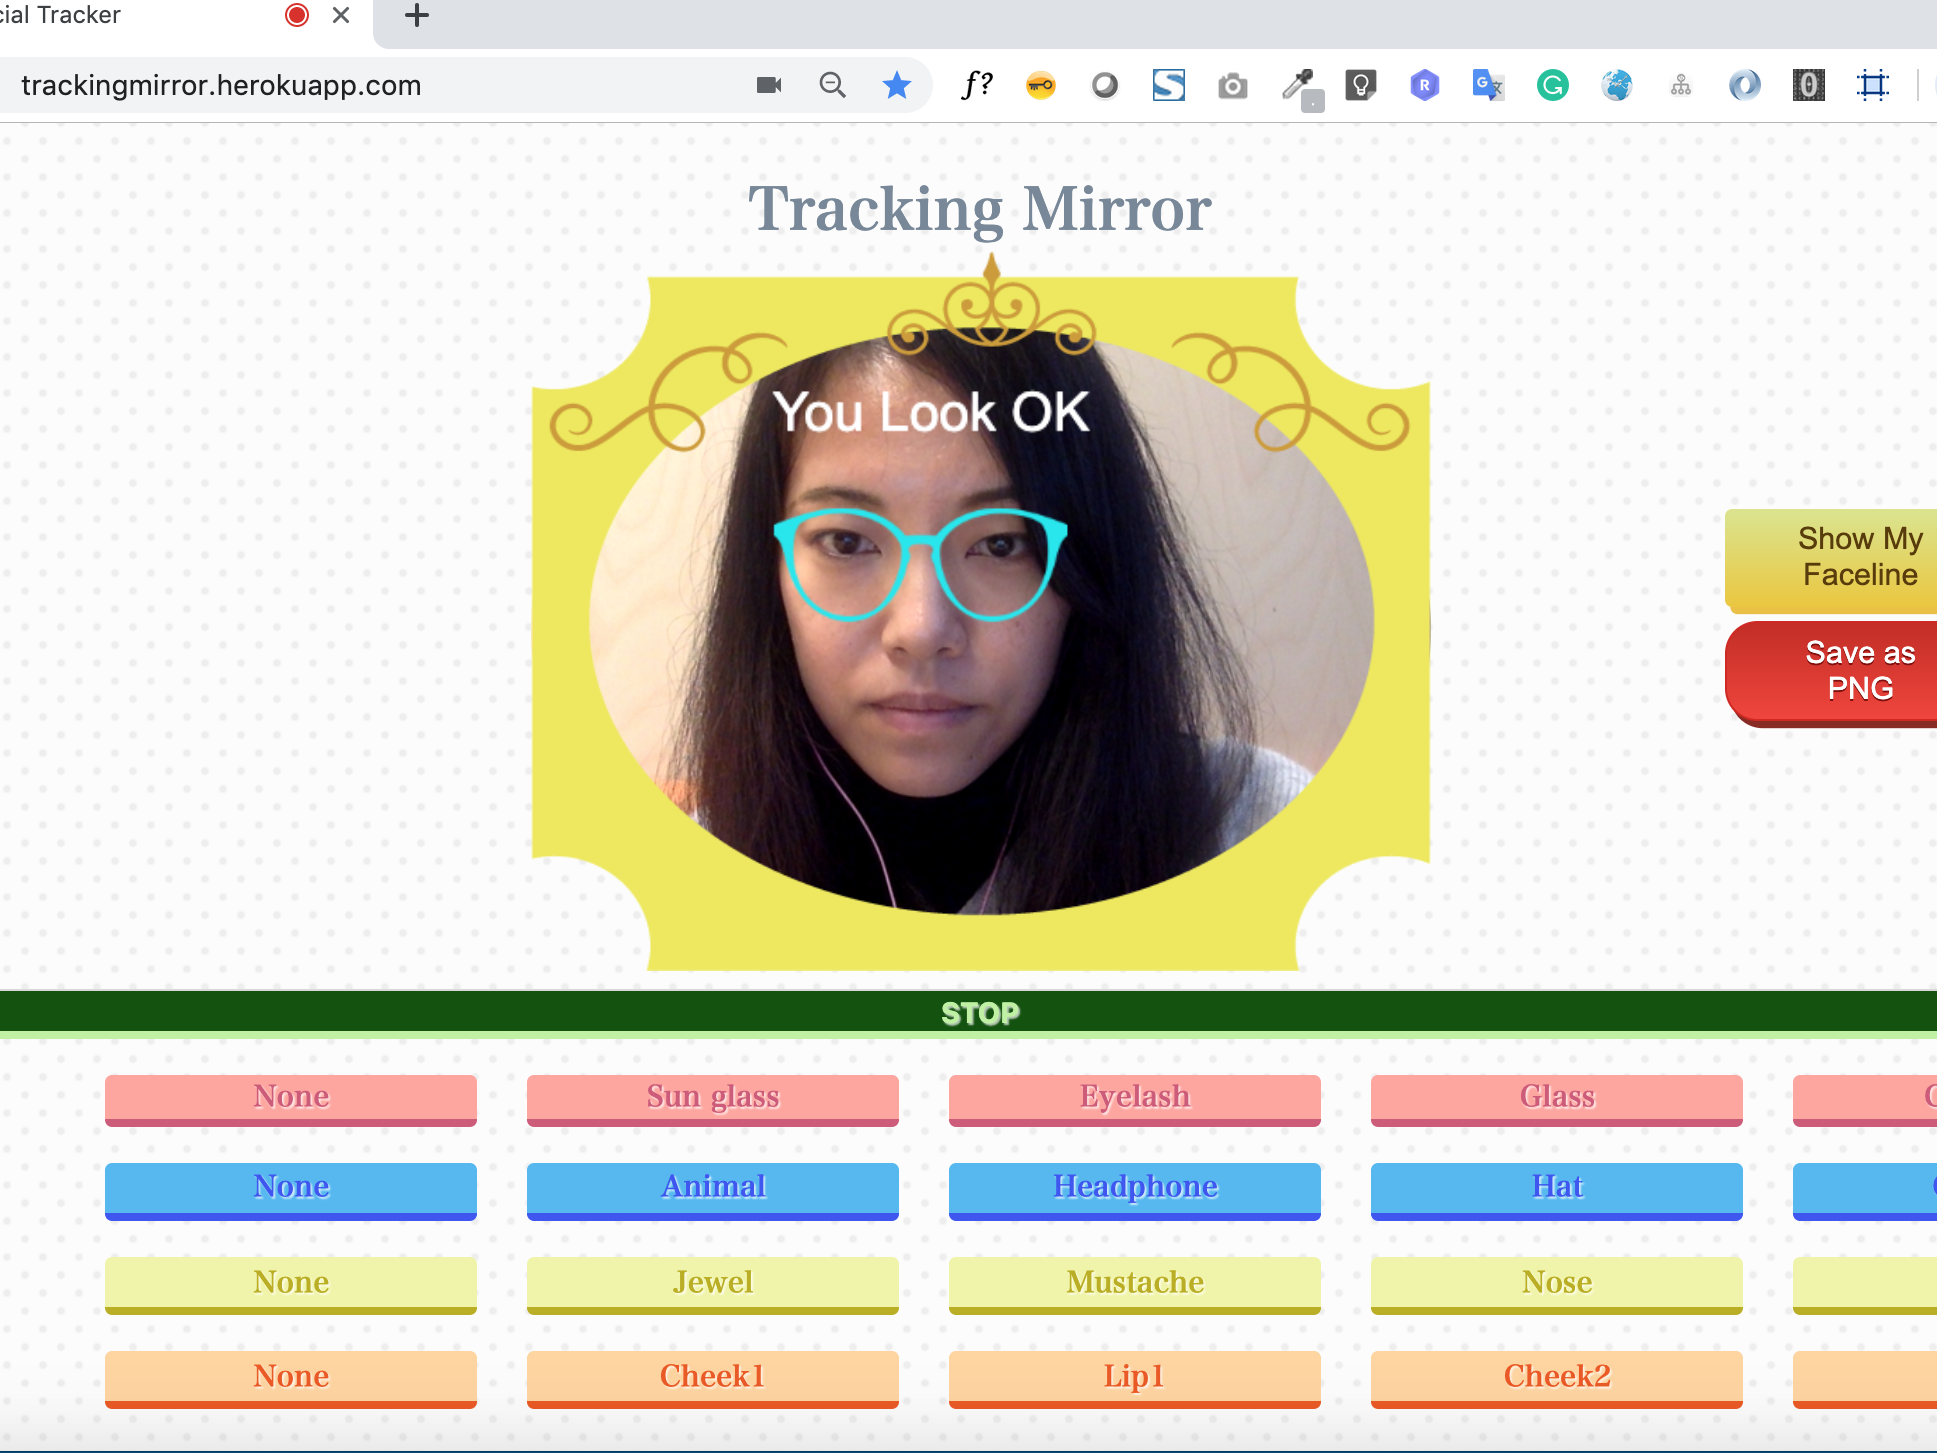The height and width of the screenshot is (1453, 1937).
Task: Choose the Cheek1 option
Action: (x=713, y=1378)
